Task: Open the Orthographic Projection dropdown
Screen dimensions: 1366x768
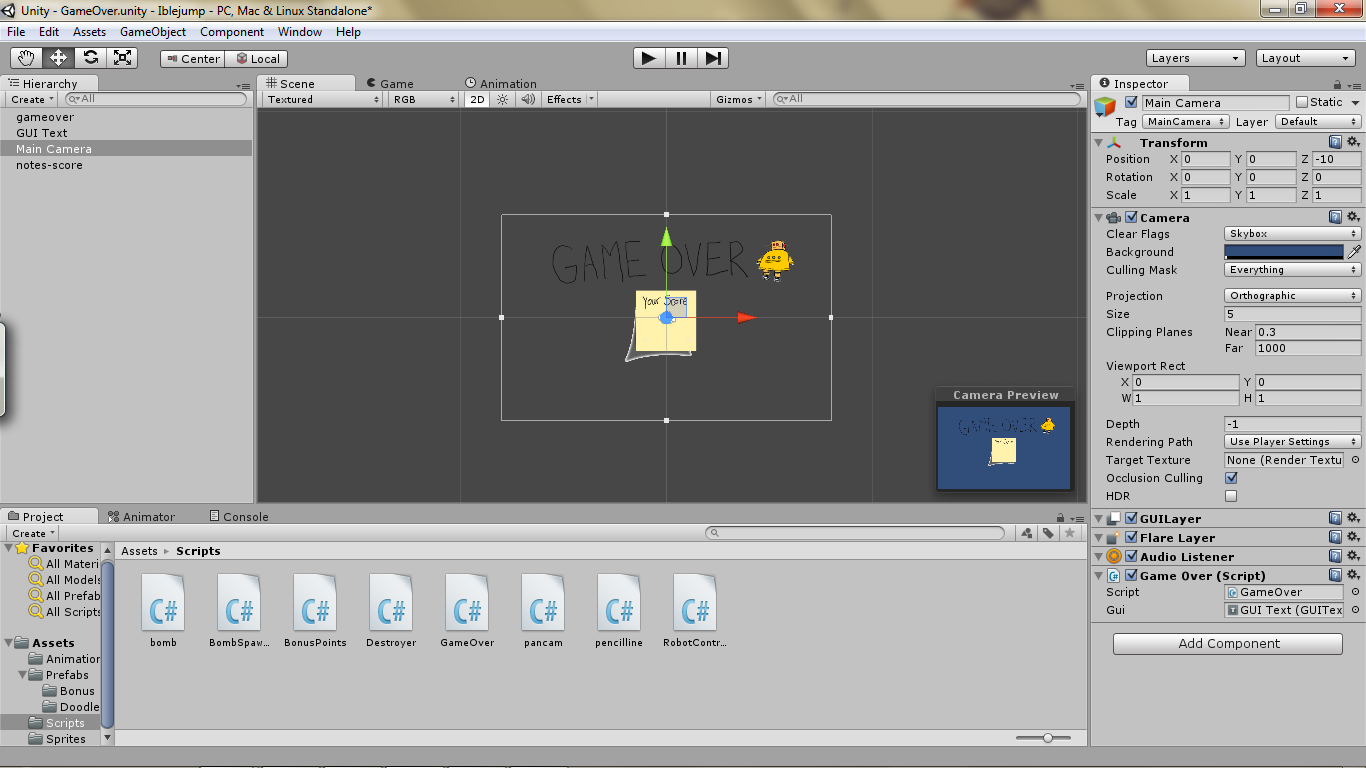Action: 1293,296
